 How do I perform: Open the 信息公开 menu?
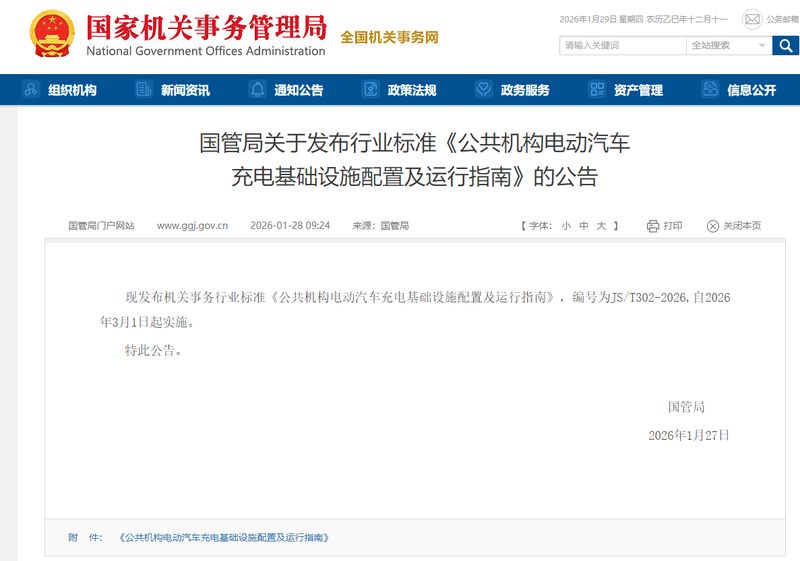click(x=752, y=90)
